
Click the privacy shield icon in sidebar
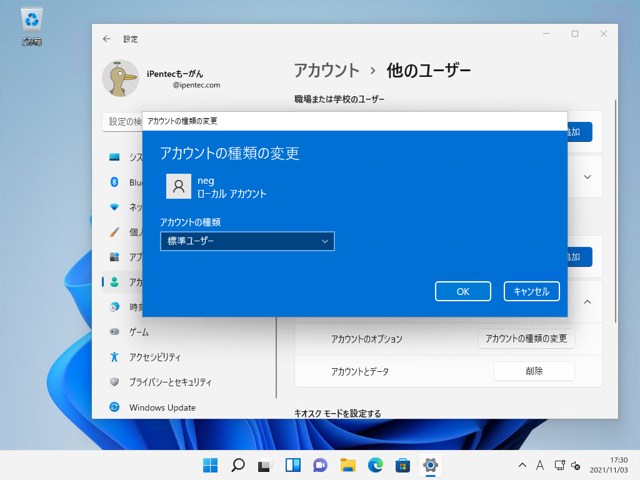114,382
